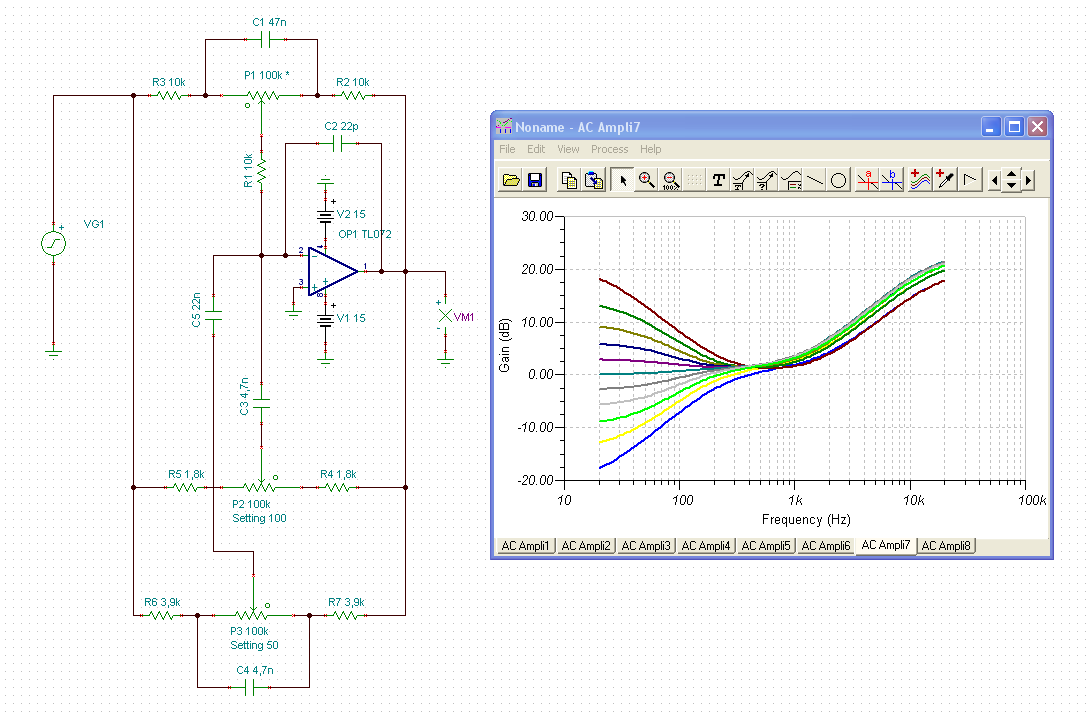Click the R6 3,9k label
This screenshot has width=1086, height=717.
[162, 602]
